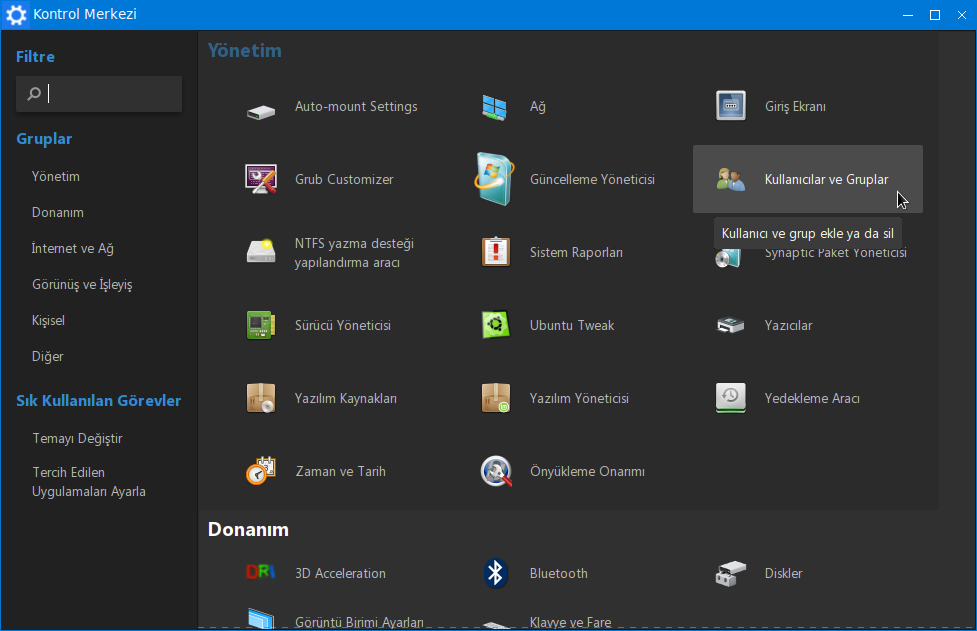Click the Sistem Raporları label text

click(x=576, y=252)
